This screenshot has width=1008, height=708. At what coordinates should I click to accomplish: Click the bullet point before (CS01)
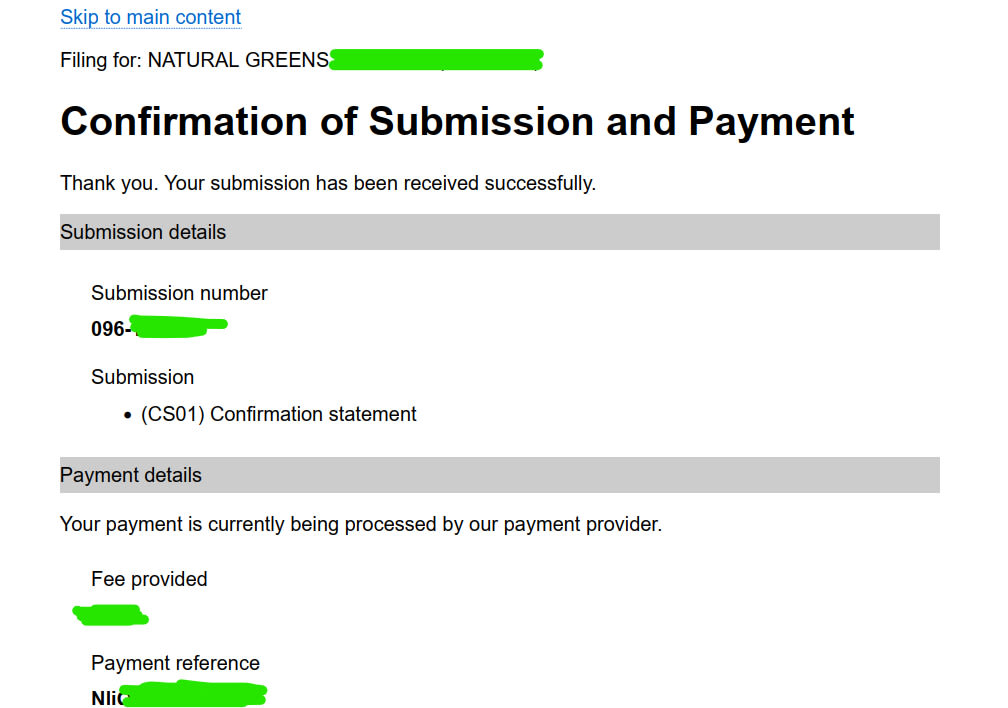tap(128, 415)
